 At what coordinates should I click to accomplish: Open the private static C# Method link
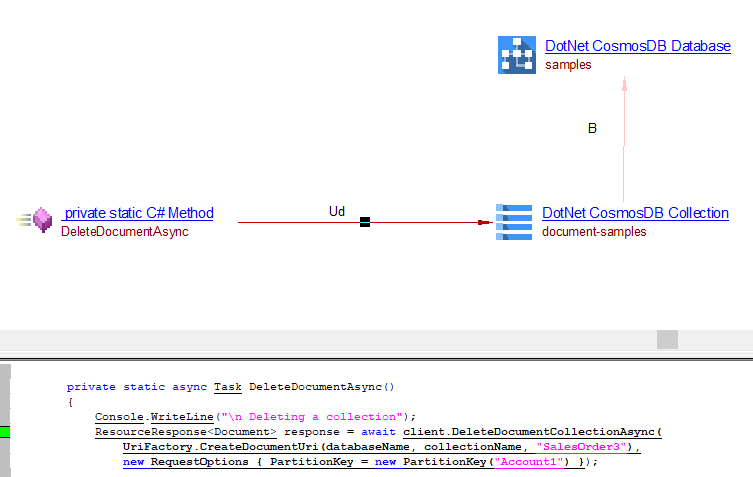(x=137, y=213)
